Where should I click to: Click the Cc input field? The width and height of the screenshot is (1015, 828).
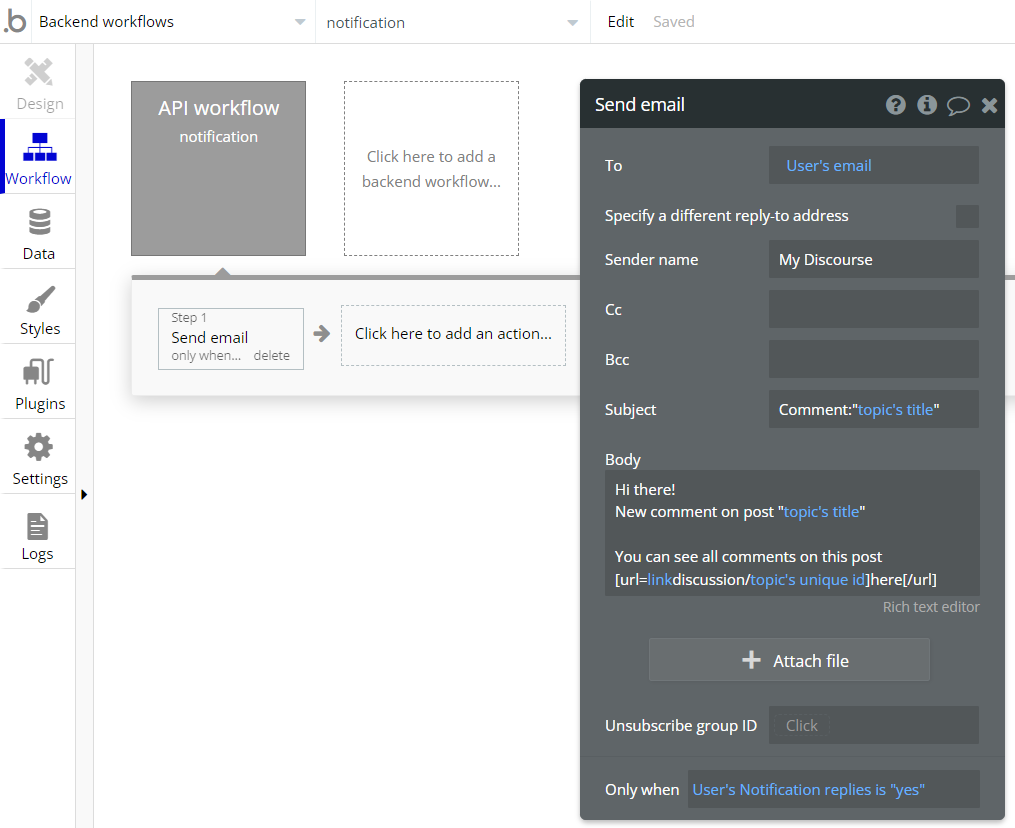pos(873,309)
